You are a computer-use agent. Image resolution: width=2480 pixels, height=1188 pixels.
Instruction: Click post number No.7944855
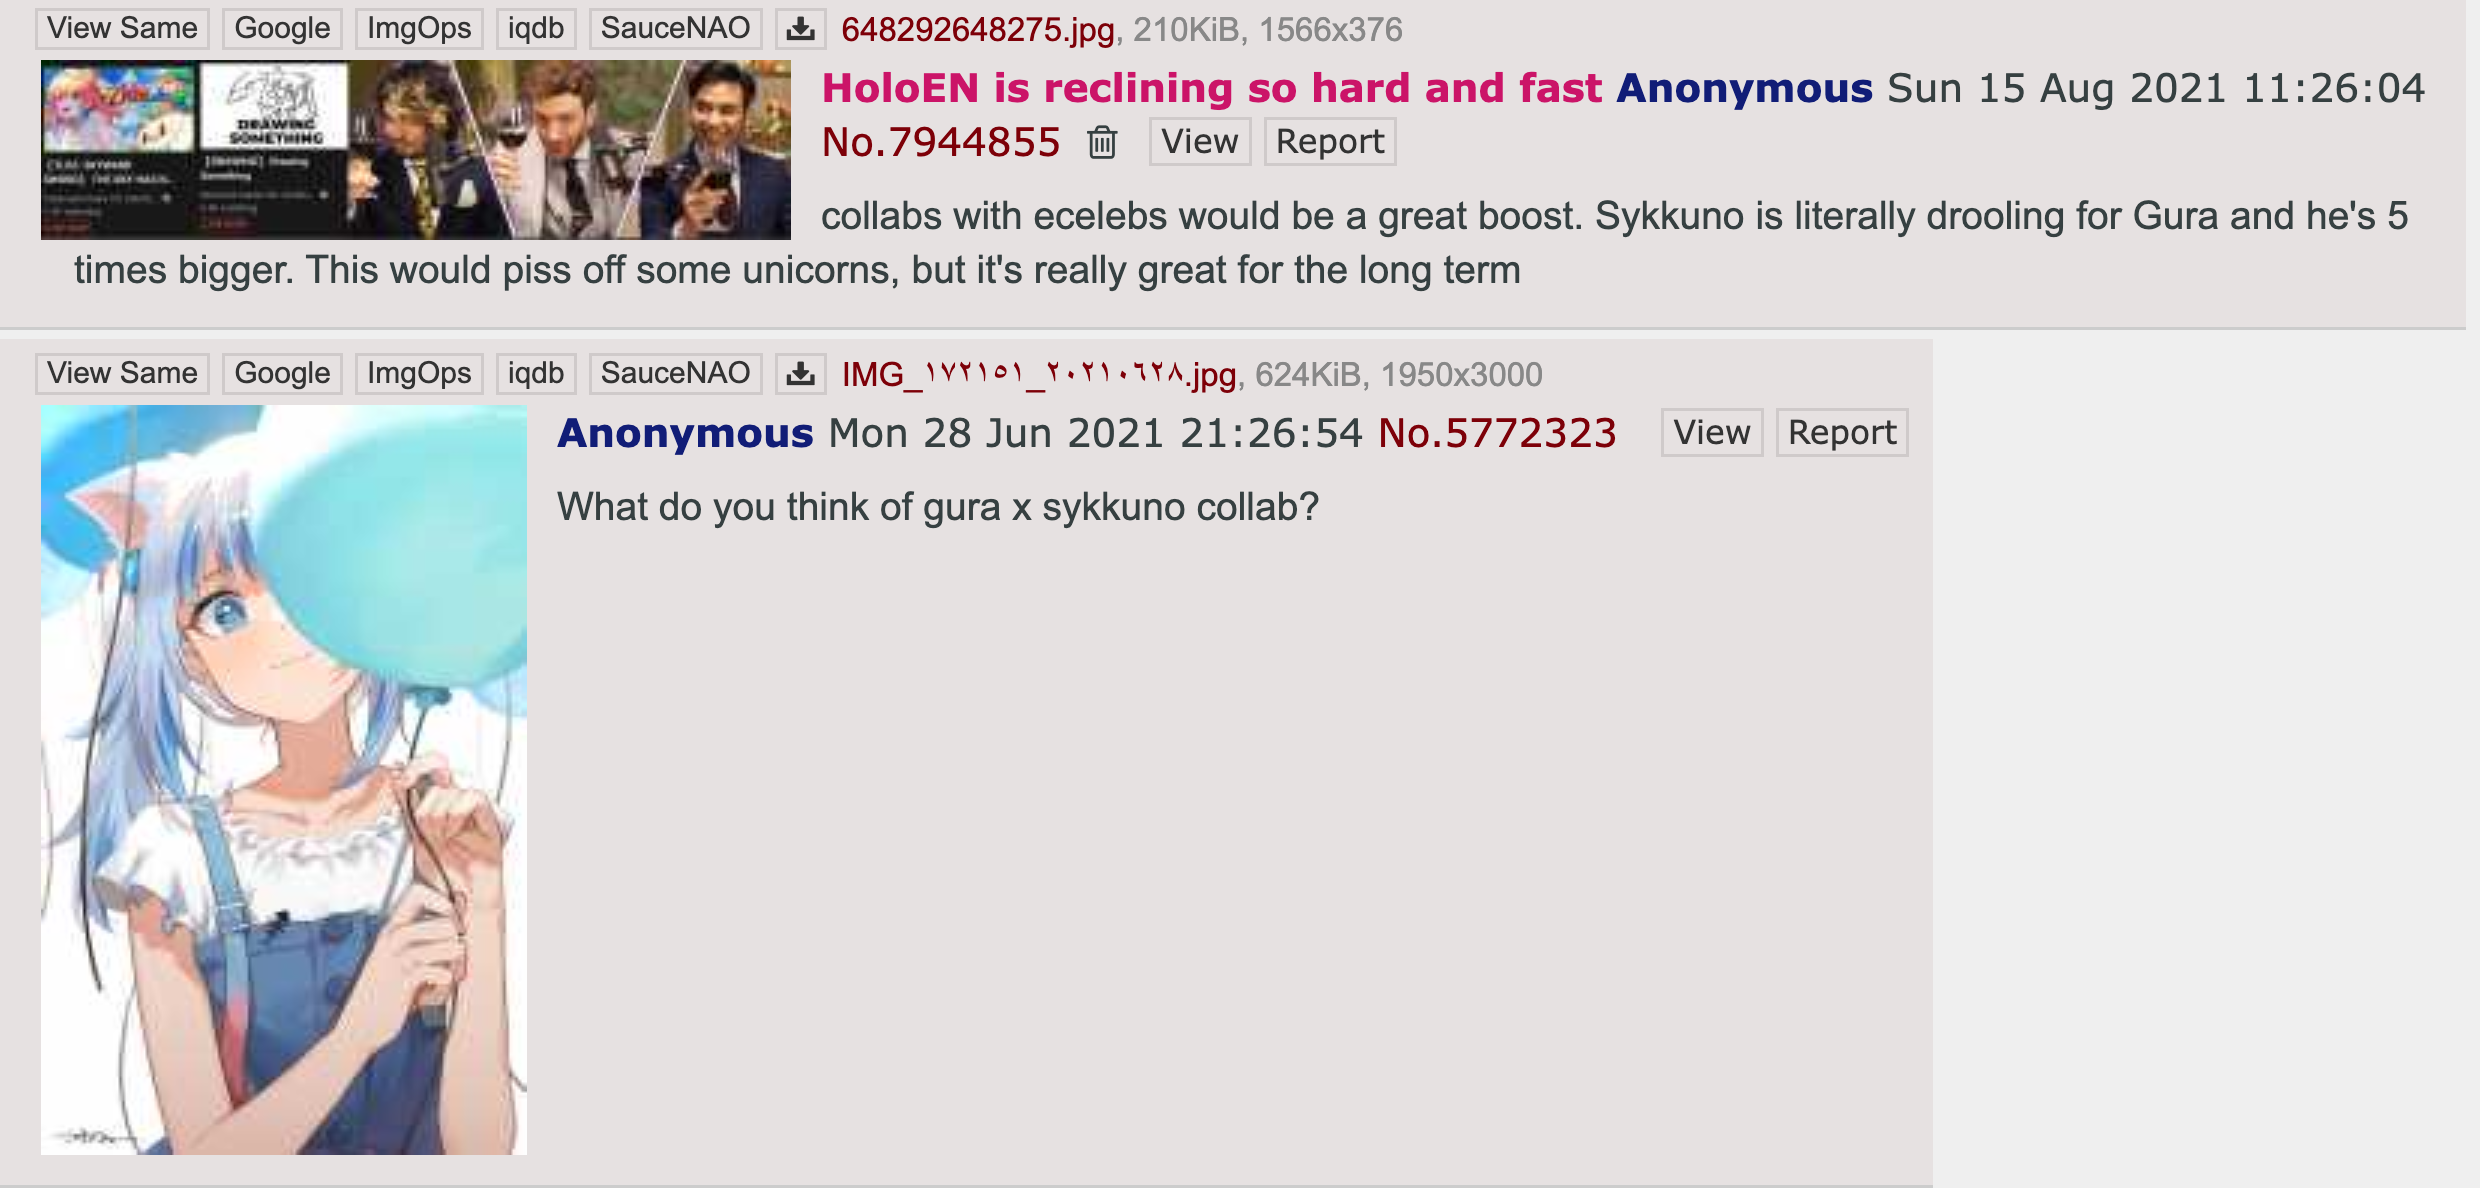click(x=941, y=142)
